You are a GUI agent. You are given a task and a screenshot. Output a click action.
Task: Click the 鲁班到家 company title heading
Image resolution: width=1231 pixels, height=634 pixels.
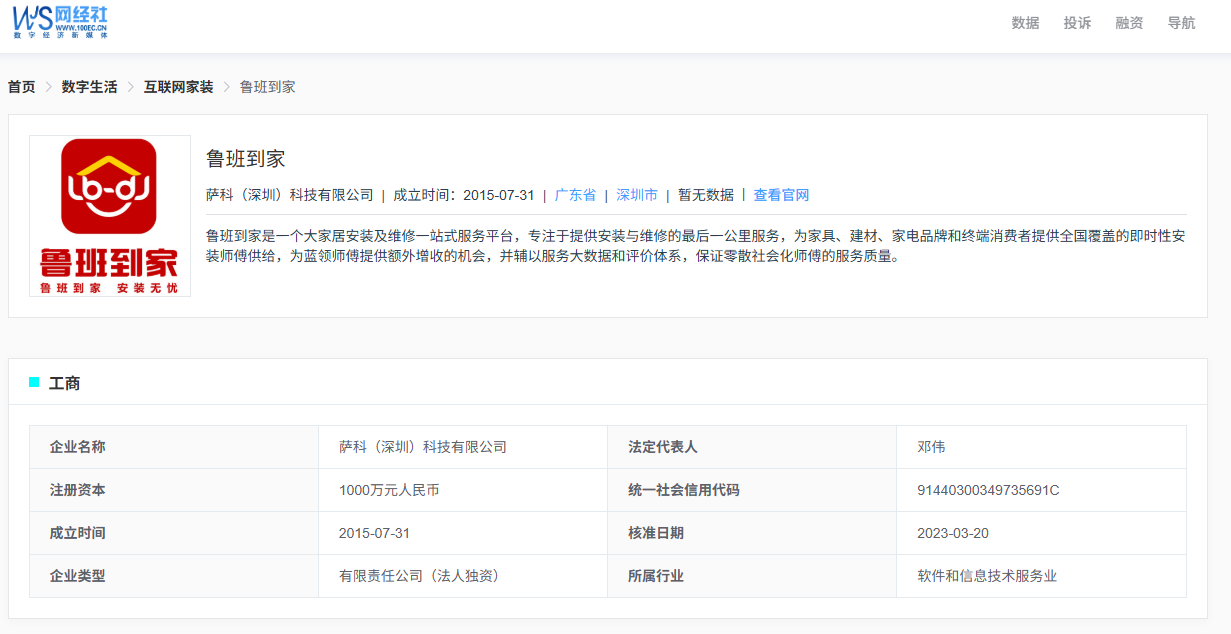[246, 159]
